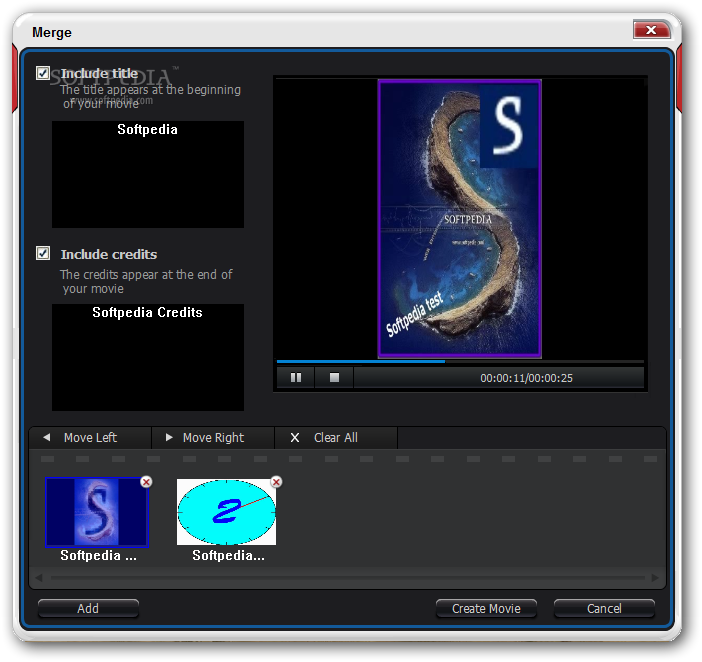Image resolution: width=702 pixels, height=662 pixels.
Task: Click the storyboard scroll left arrow
Action: [39, 577]
